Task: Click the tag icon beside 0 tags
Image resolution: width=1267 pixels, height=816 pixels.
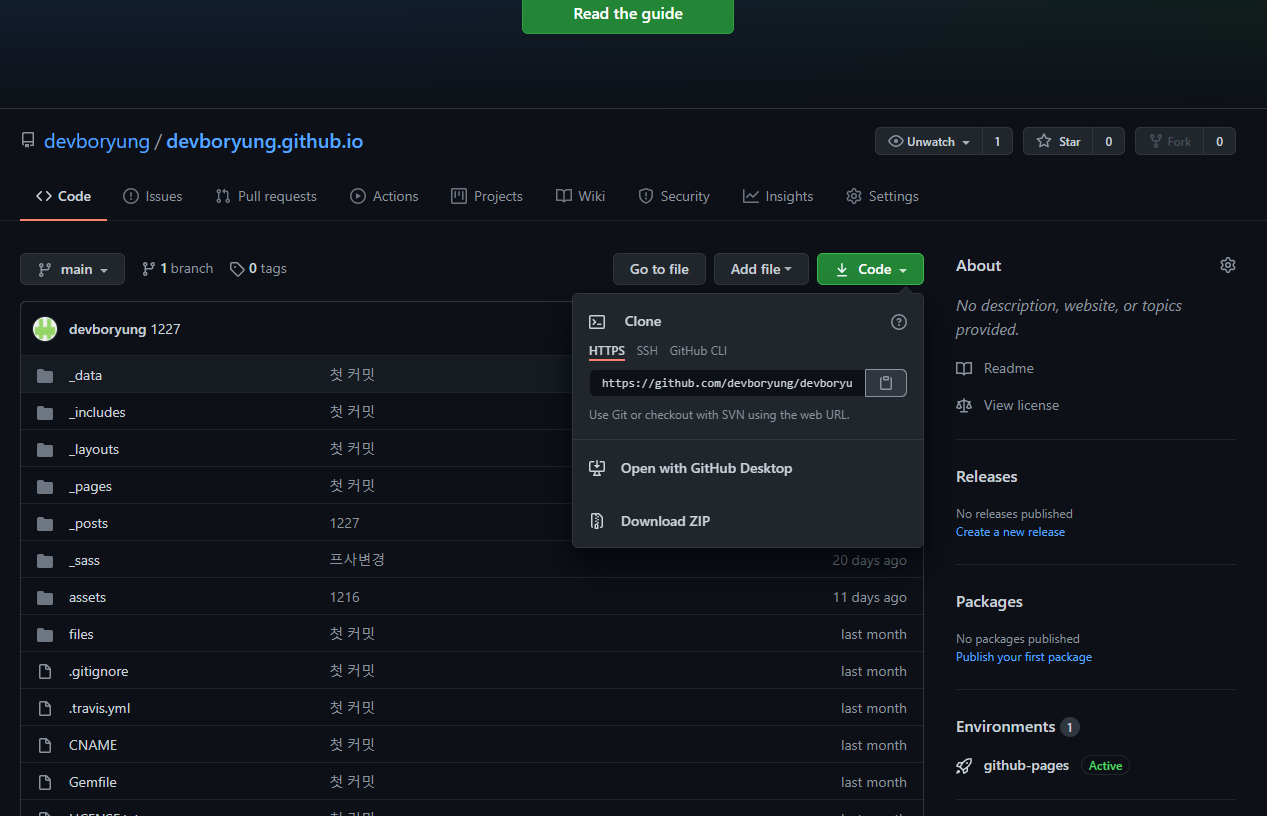Action: [237, 269]
